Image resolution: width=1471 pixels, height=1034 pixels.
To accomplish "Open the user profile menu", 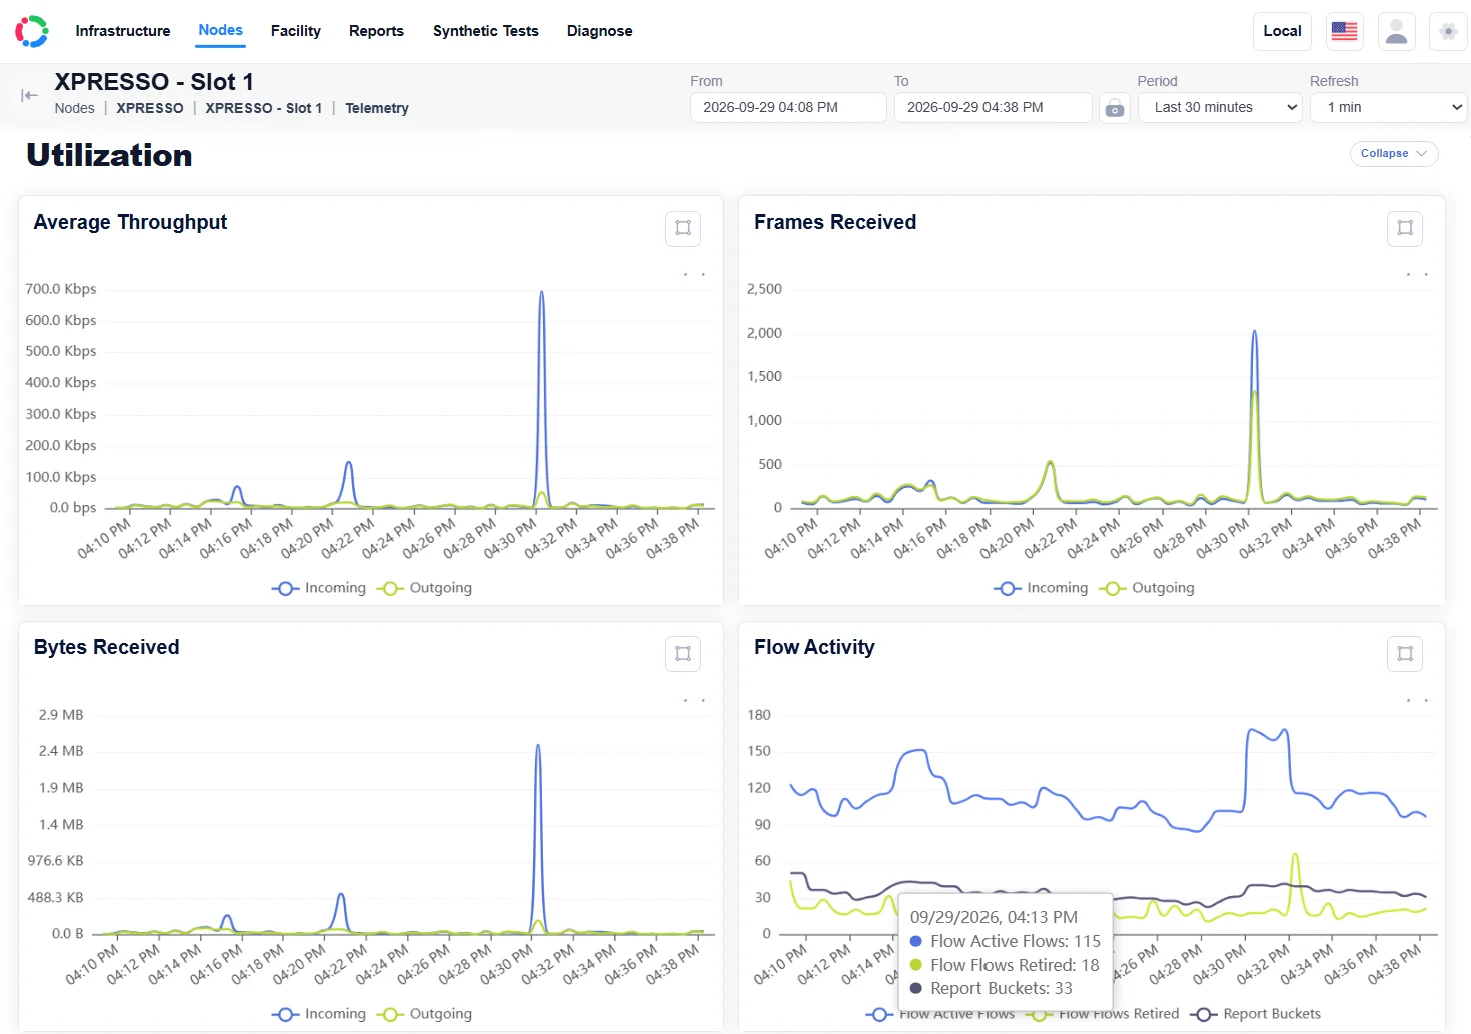I will [1397, 31].
